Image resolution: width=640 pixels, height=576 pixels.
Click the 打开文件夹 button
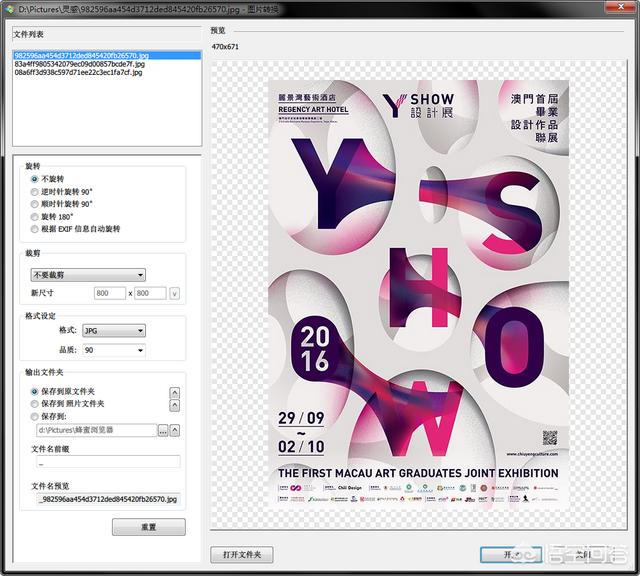(x=242, y=554)
